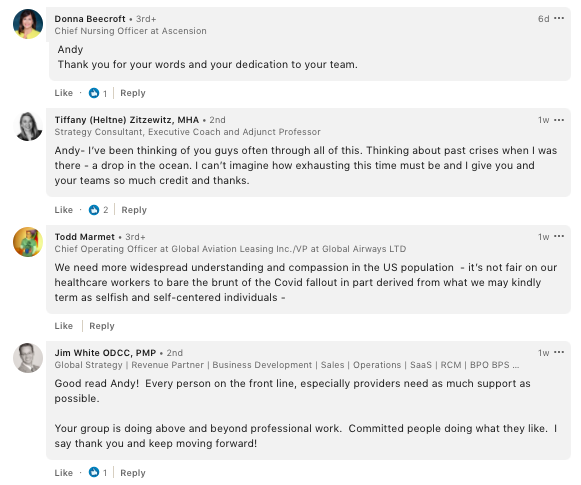Image resolution: width=581 pixels, height=485 pixels.
Task: Open Todd Marmet's profile picture
Action: [28, 242]
